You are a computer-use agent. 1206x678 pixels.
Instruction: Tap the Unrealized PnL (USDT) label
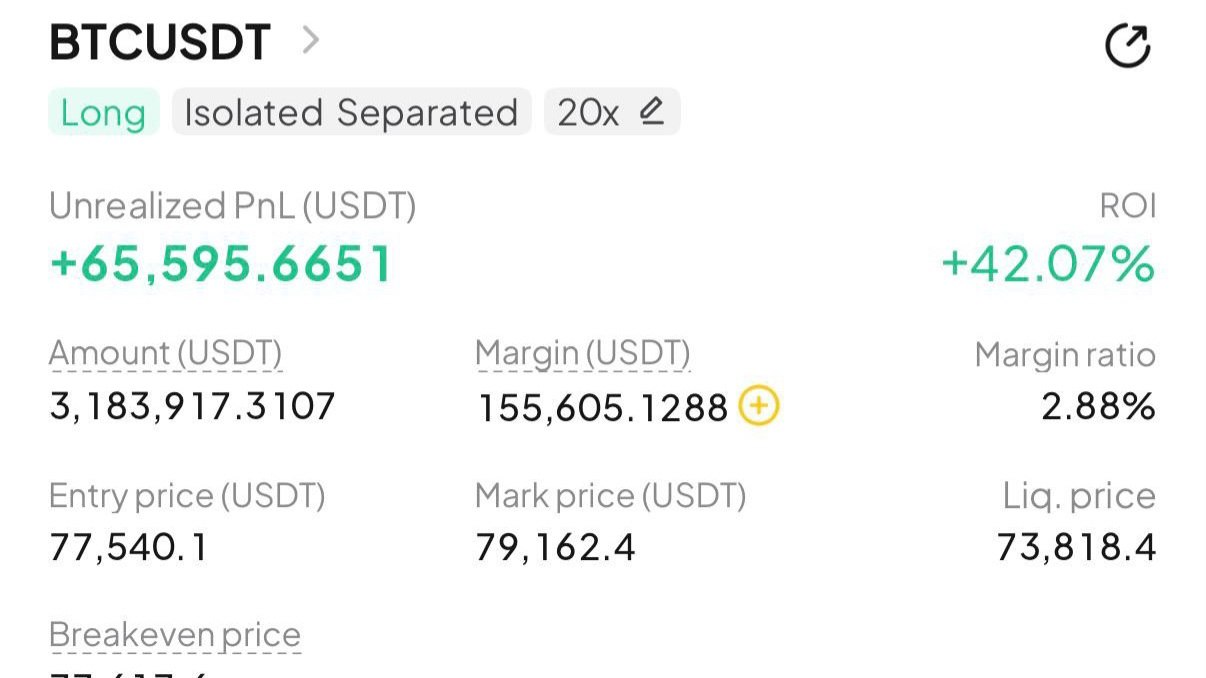click(232, 207)
